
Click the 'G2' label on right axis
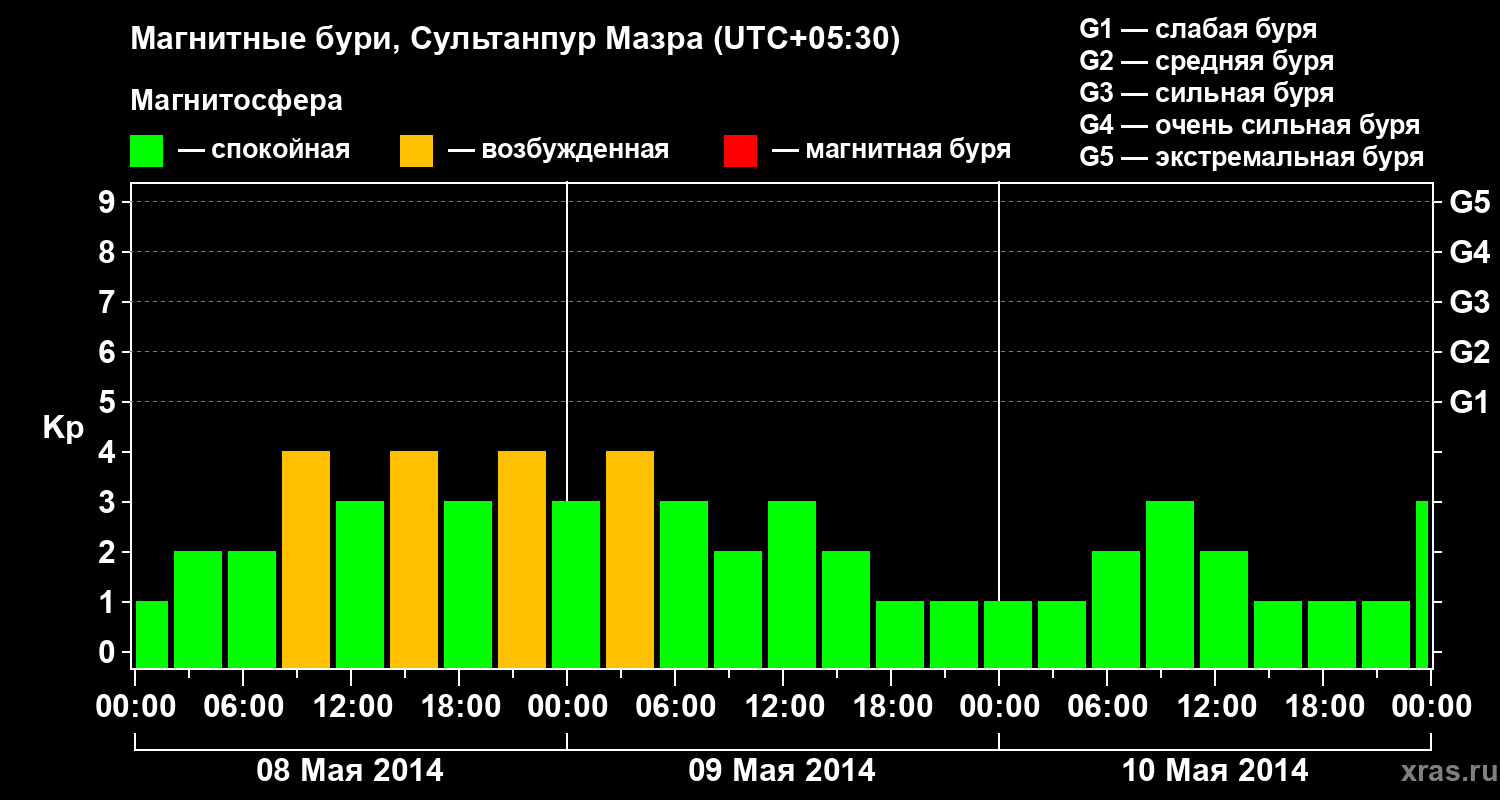(1469, 352)
